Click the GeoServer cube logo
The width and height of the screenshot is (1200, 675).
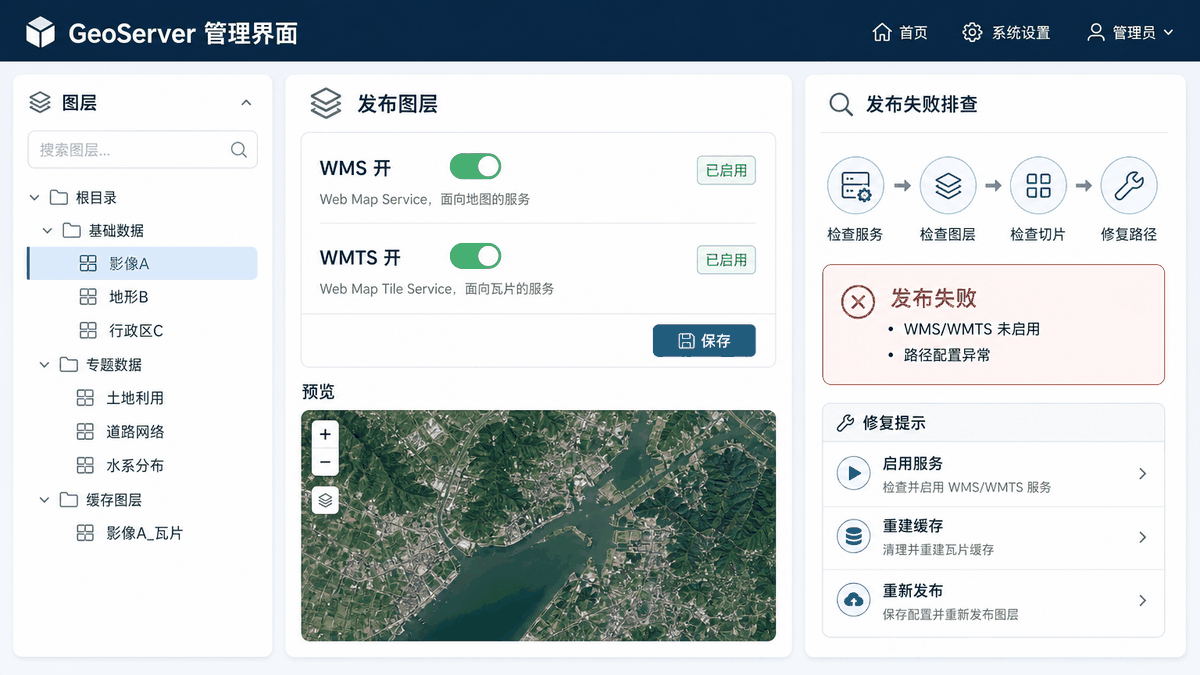[x=40, y=32]
